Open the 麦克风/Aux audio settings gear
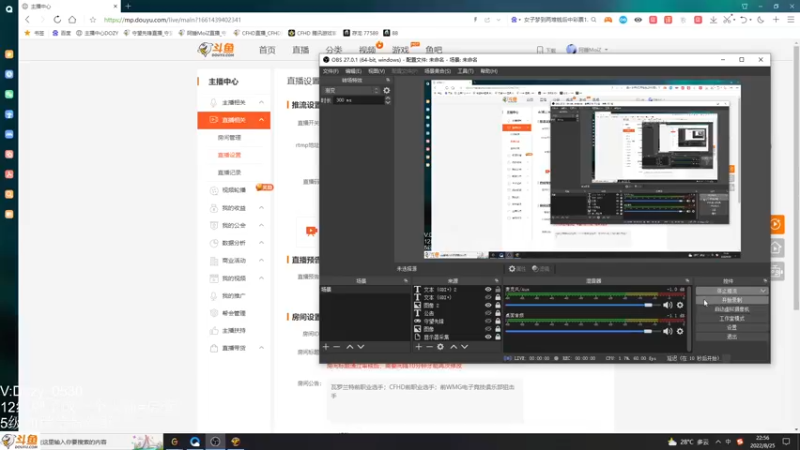This screenshot has height=450, width=800. (680, 305)
